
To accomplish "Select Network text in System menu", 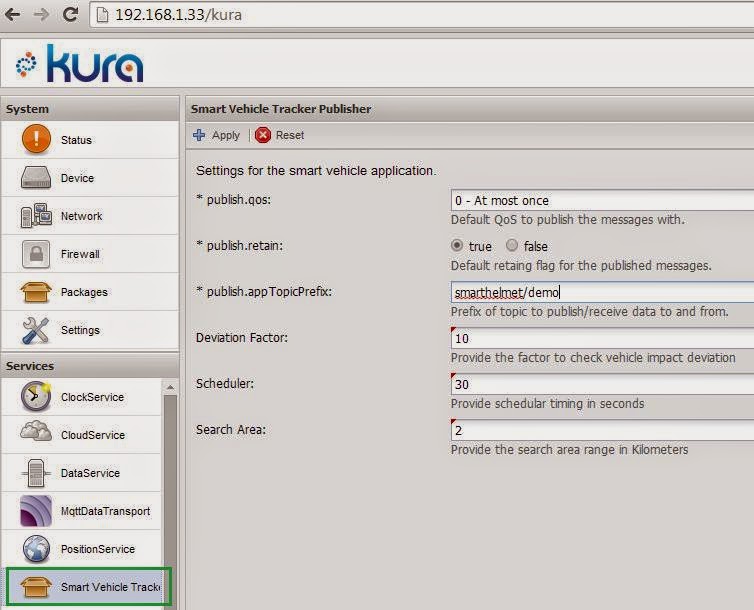I will [82, 216].
